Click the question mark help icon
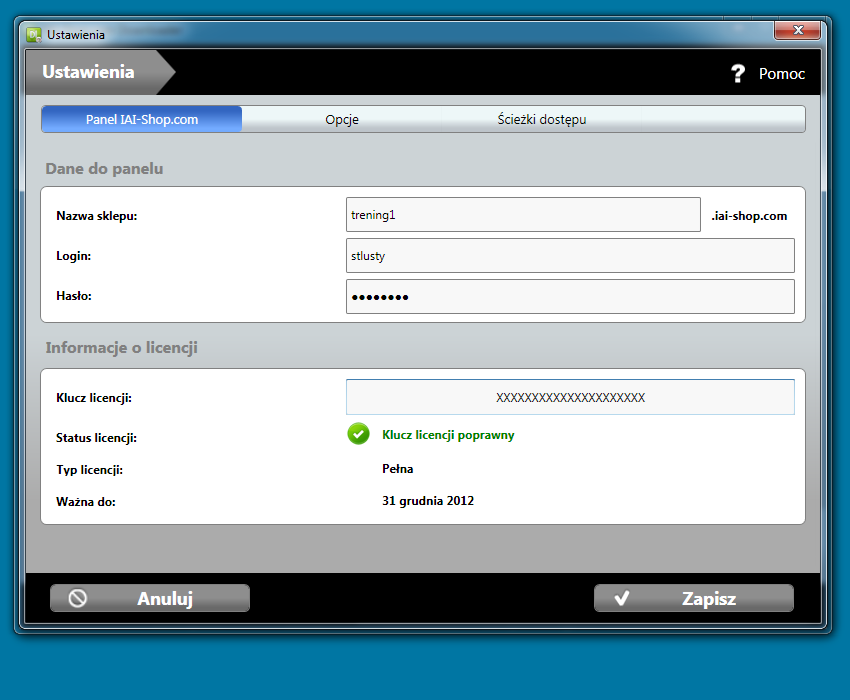This screenshot has width=850, height=700. [x=738, y=73]
